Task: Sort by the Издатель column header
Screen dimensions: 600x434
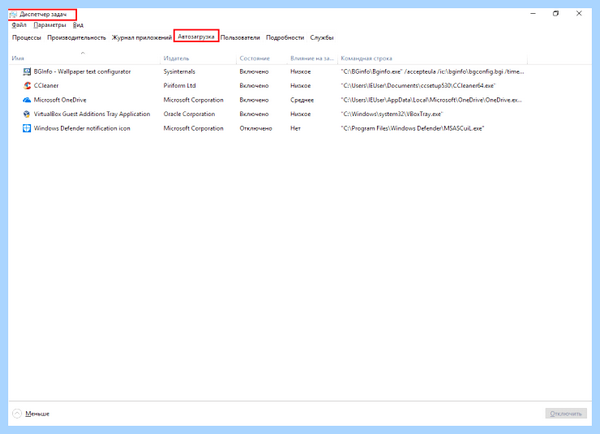Action: pos(198,58)
